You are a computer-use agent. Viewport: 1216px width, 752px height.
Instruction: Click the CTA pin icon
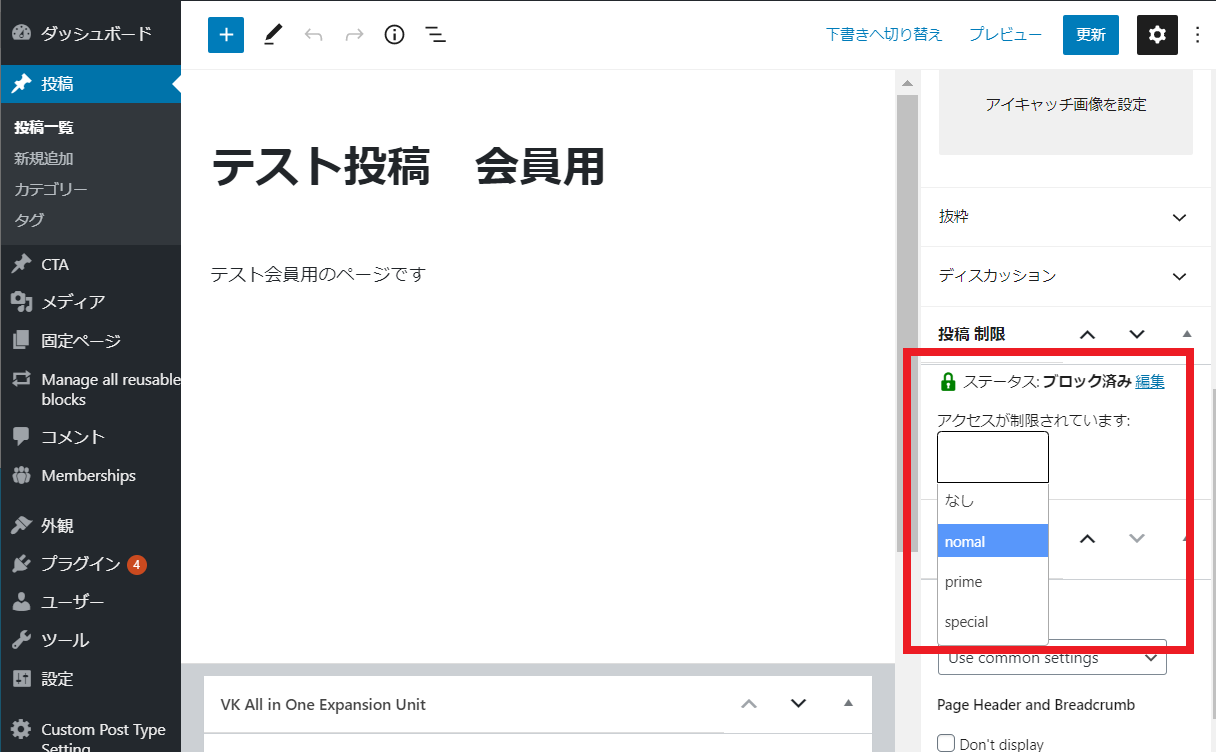21,264
